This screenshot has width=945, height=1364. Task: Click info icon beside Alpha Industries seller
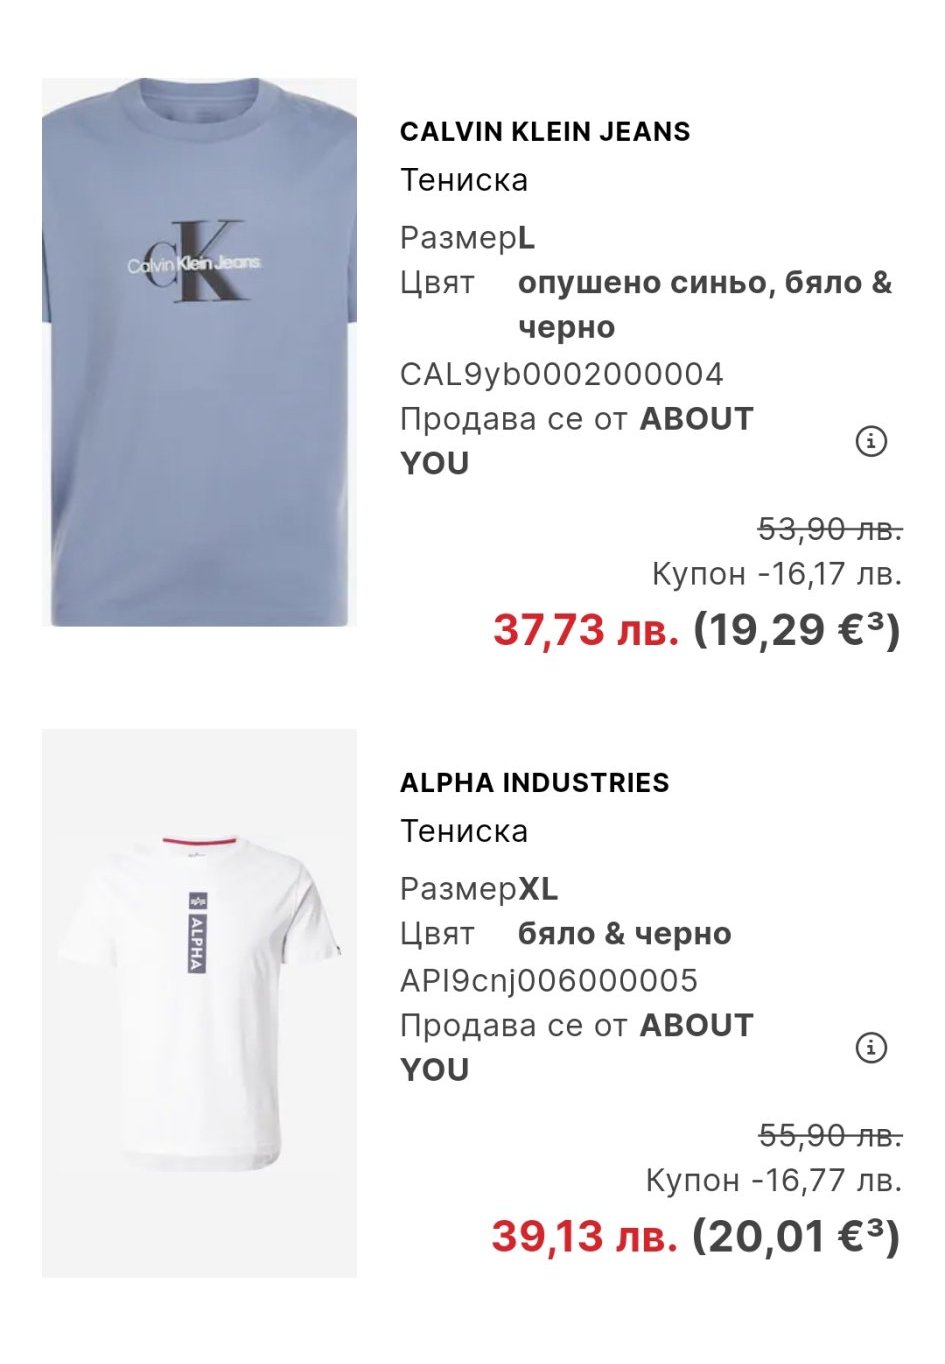pos(871,1048)
